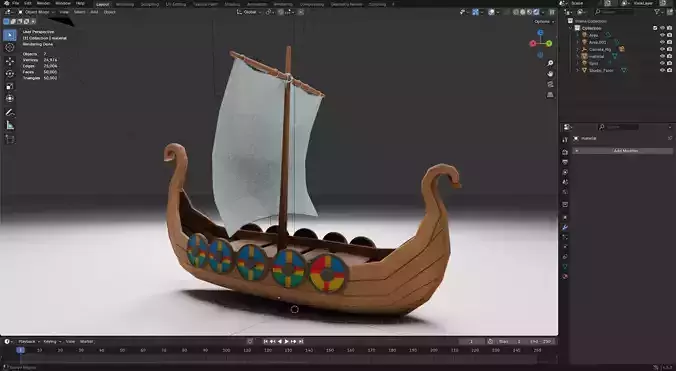Jump to the timeline end frame button
Image resolution: width=676 pixels, height=371 pixels.
(301, 341)
